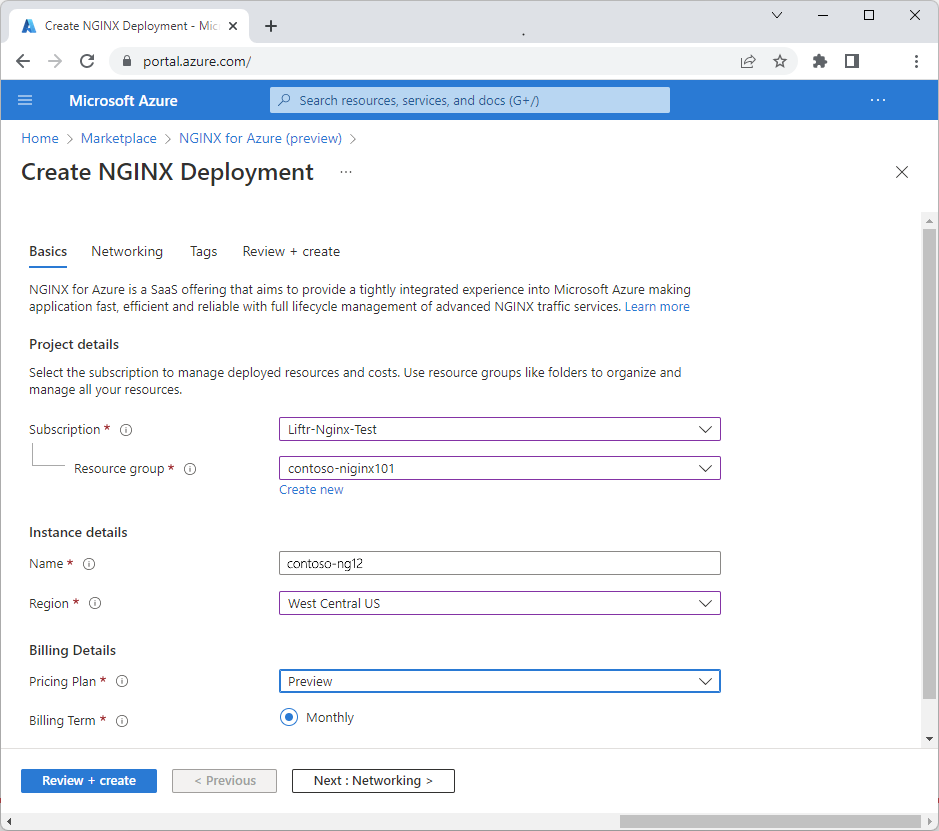
Task: Open the Region dropdown list
Action: [x=499, y=603]
